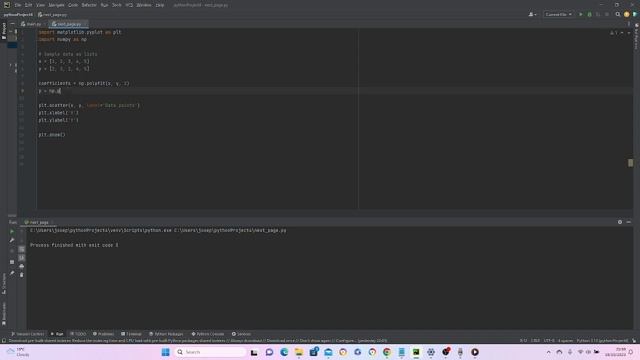Click the stop square icon in Run panel

pos(12,262)
